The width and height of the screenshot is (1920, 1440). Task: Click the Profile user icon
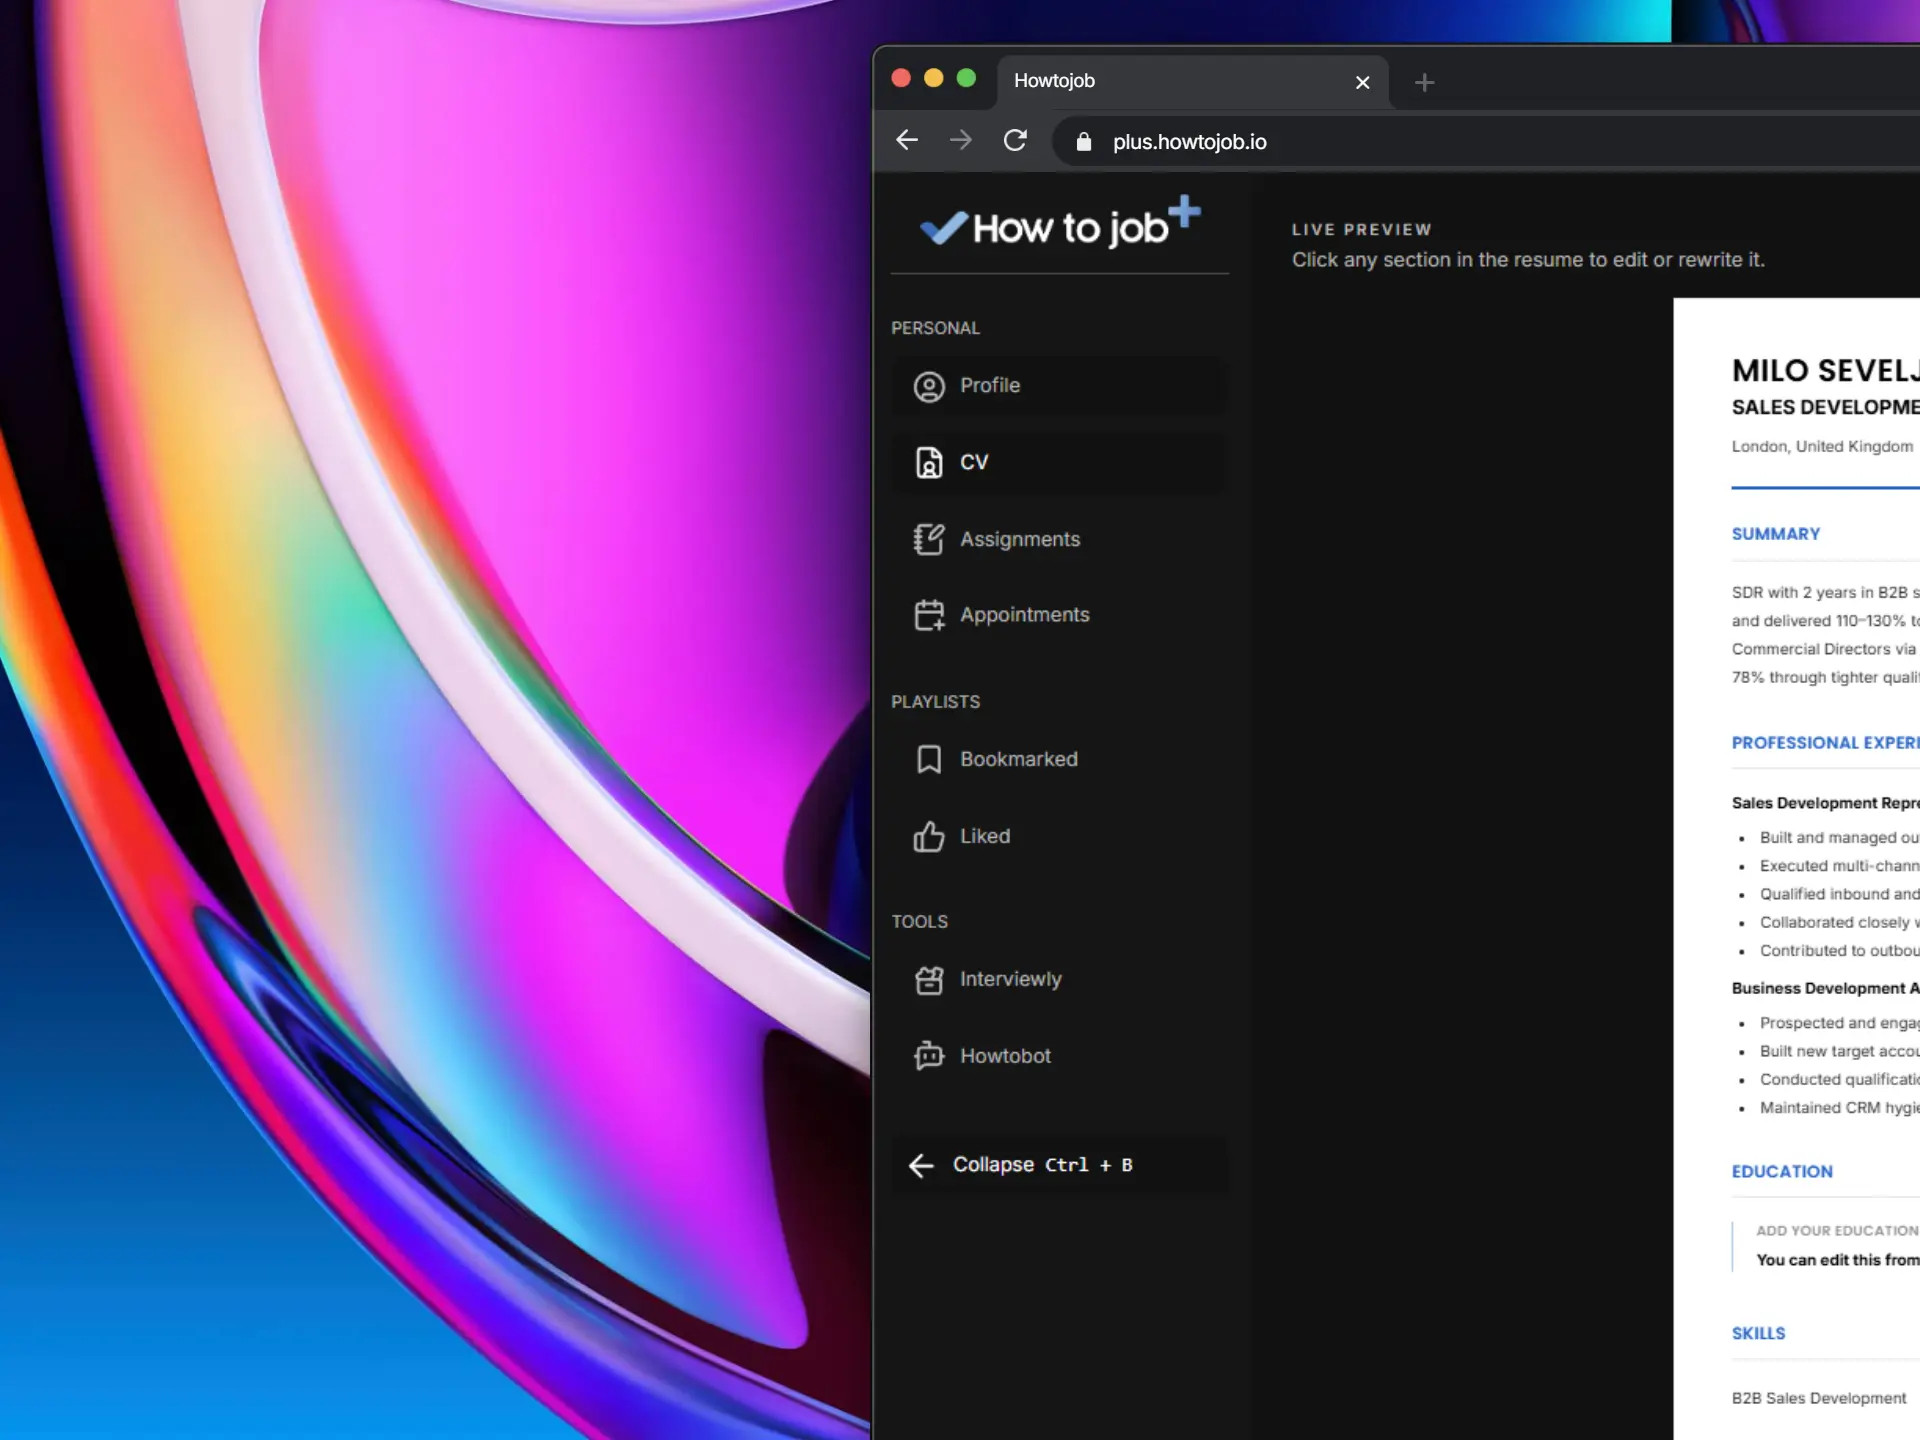929,386
